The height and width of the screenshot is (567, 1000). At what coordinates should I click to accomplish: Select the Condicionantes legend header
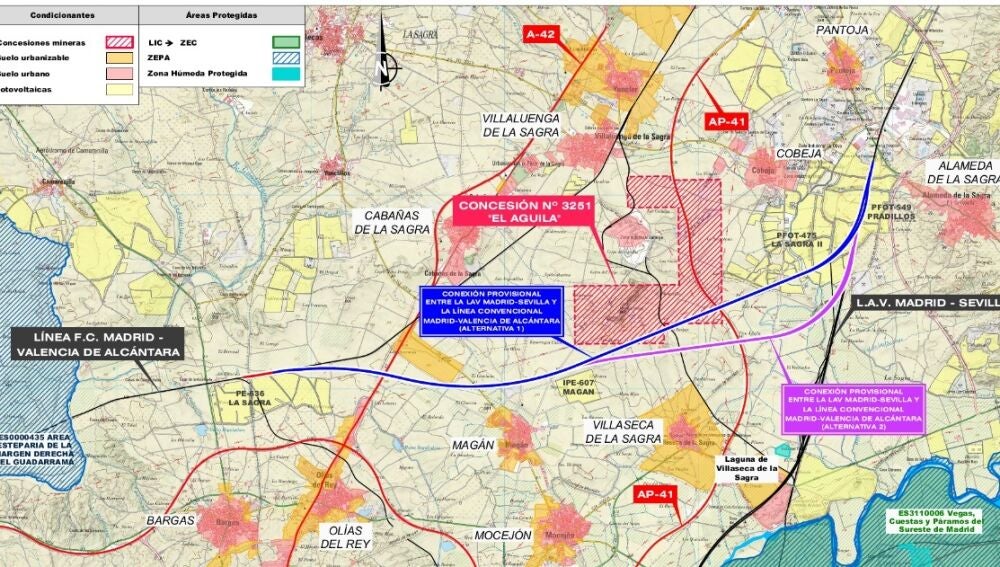62,15
